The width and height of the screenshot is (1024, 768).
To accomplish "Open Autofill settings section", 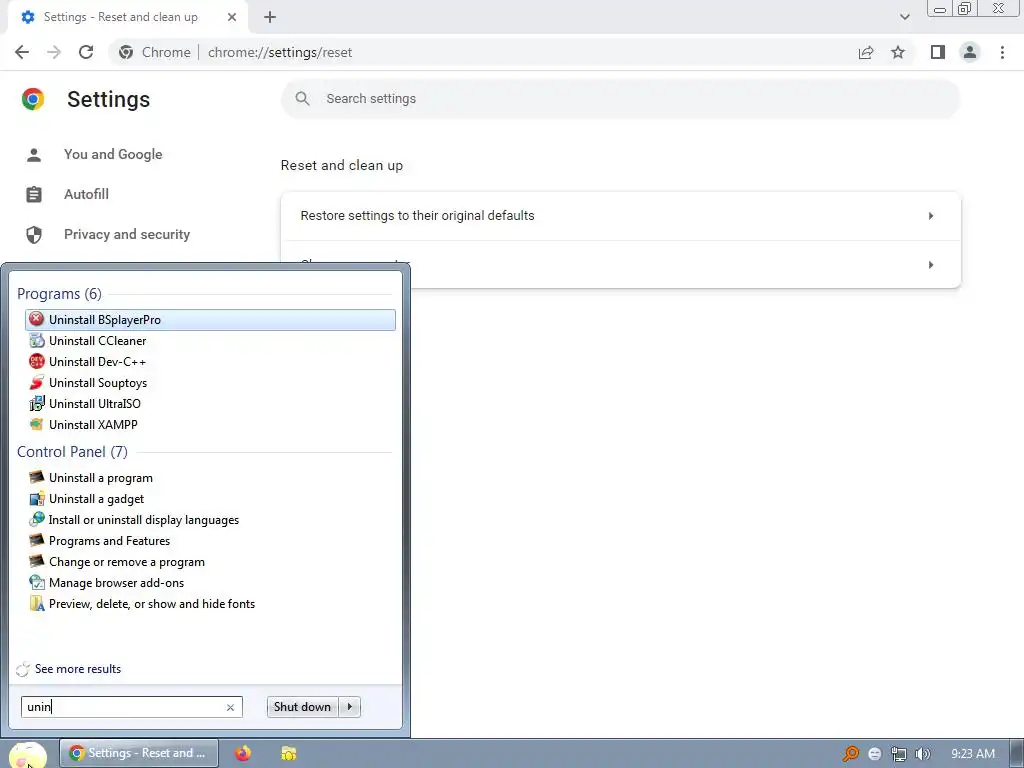I will 86,195.
